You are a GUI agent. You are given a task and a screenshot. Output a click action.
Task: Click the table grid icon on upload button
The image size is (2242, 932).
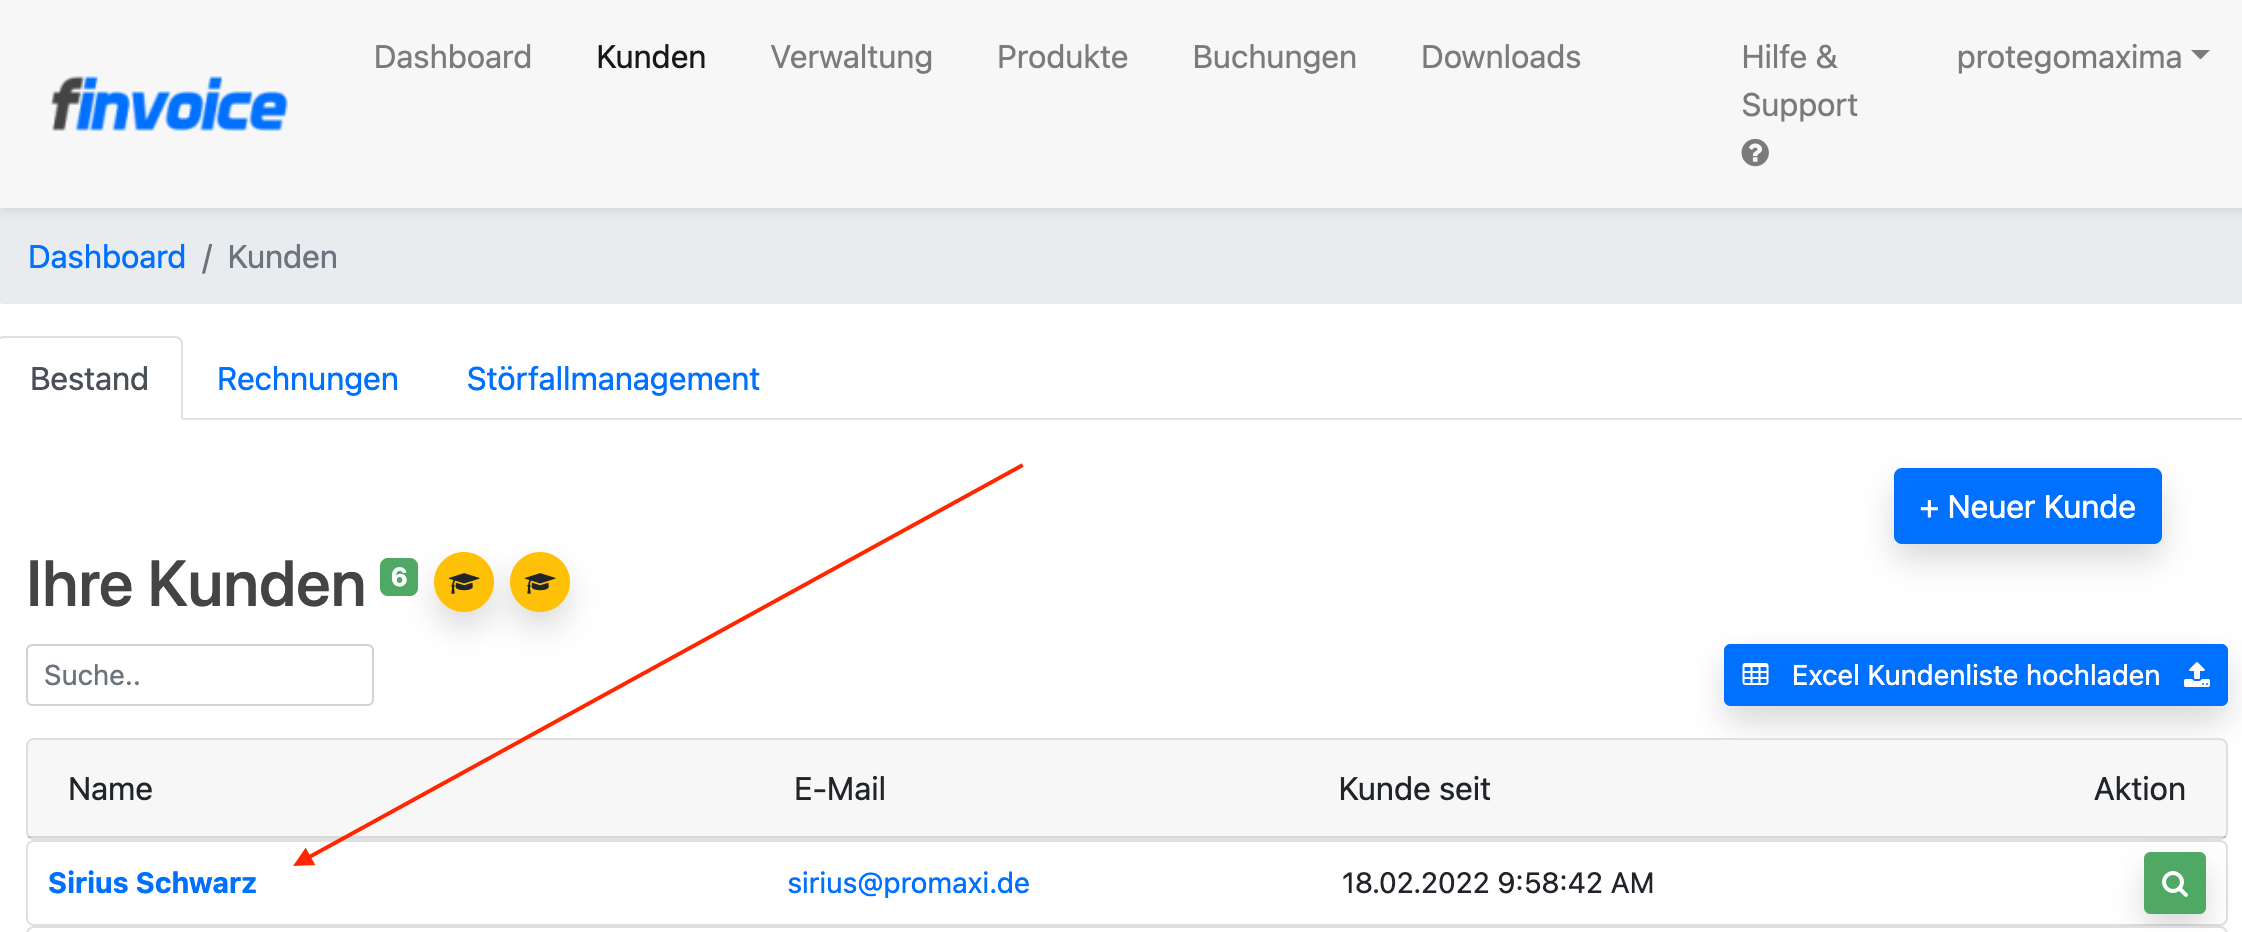point(1757,675)
